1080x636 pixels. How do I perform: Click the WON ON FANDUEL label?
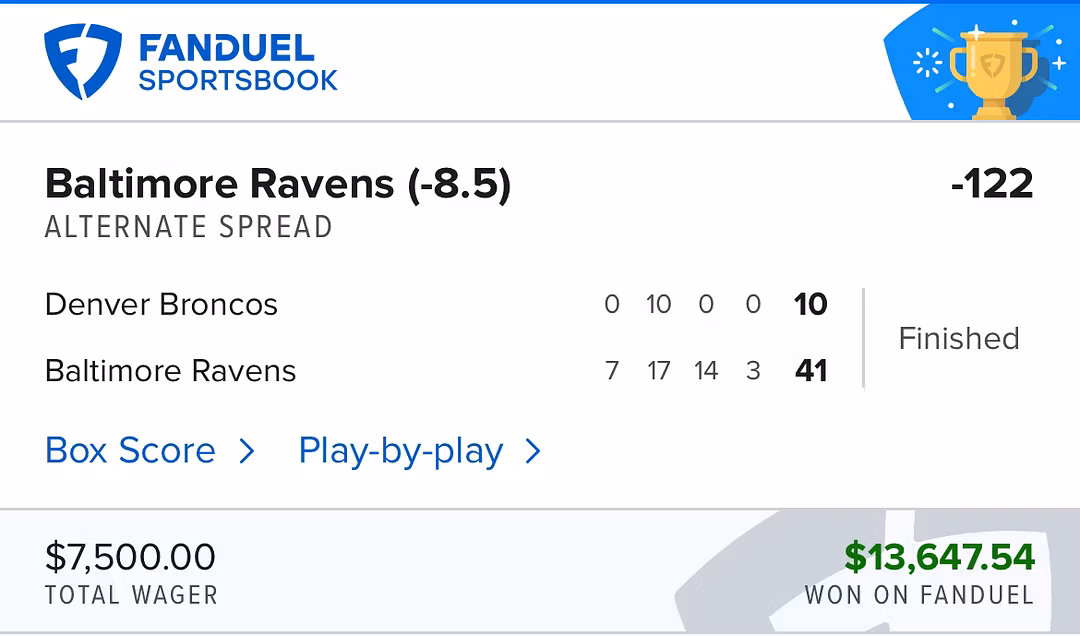tap(919, 595)
